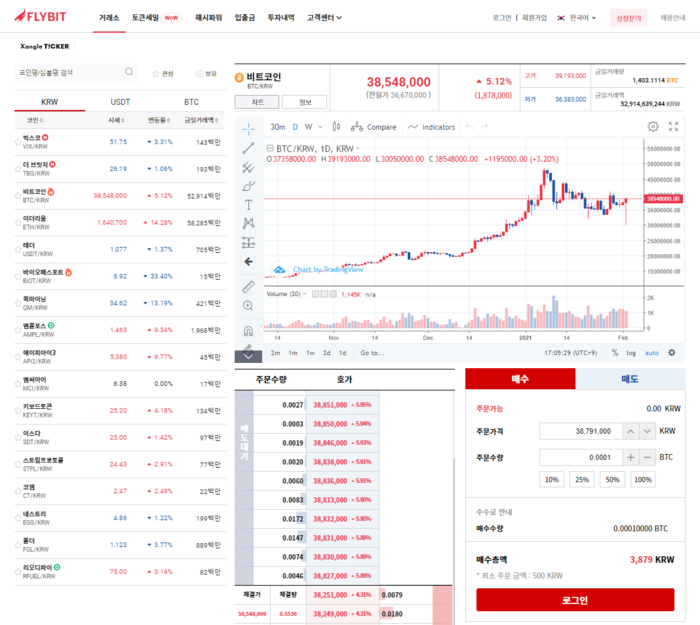Screen dimensions: 700x625
Task: Open the 한국어 language dropdown
Action: (577, 18)
